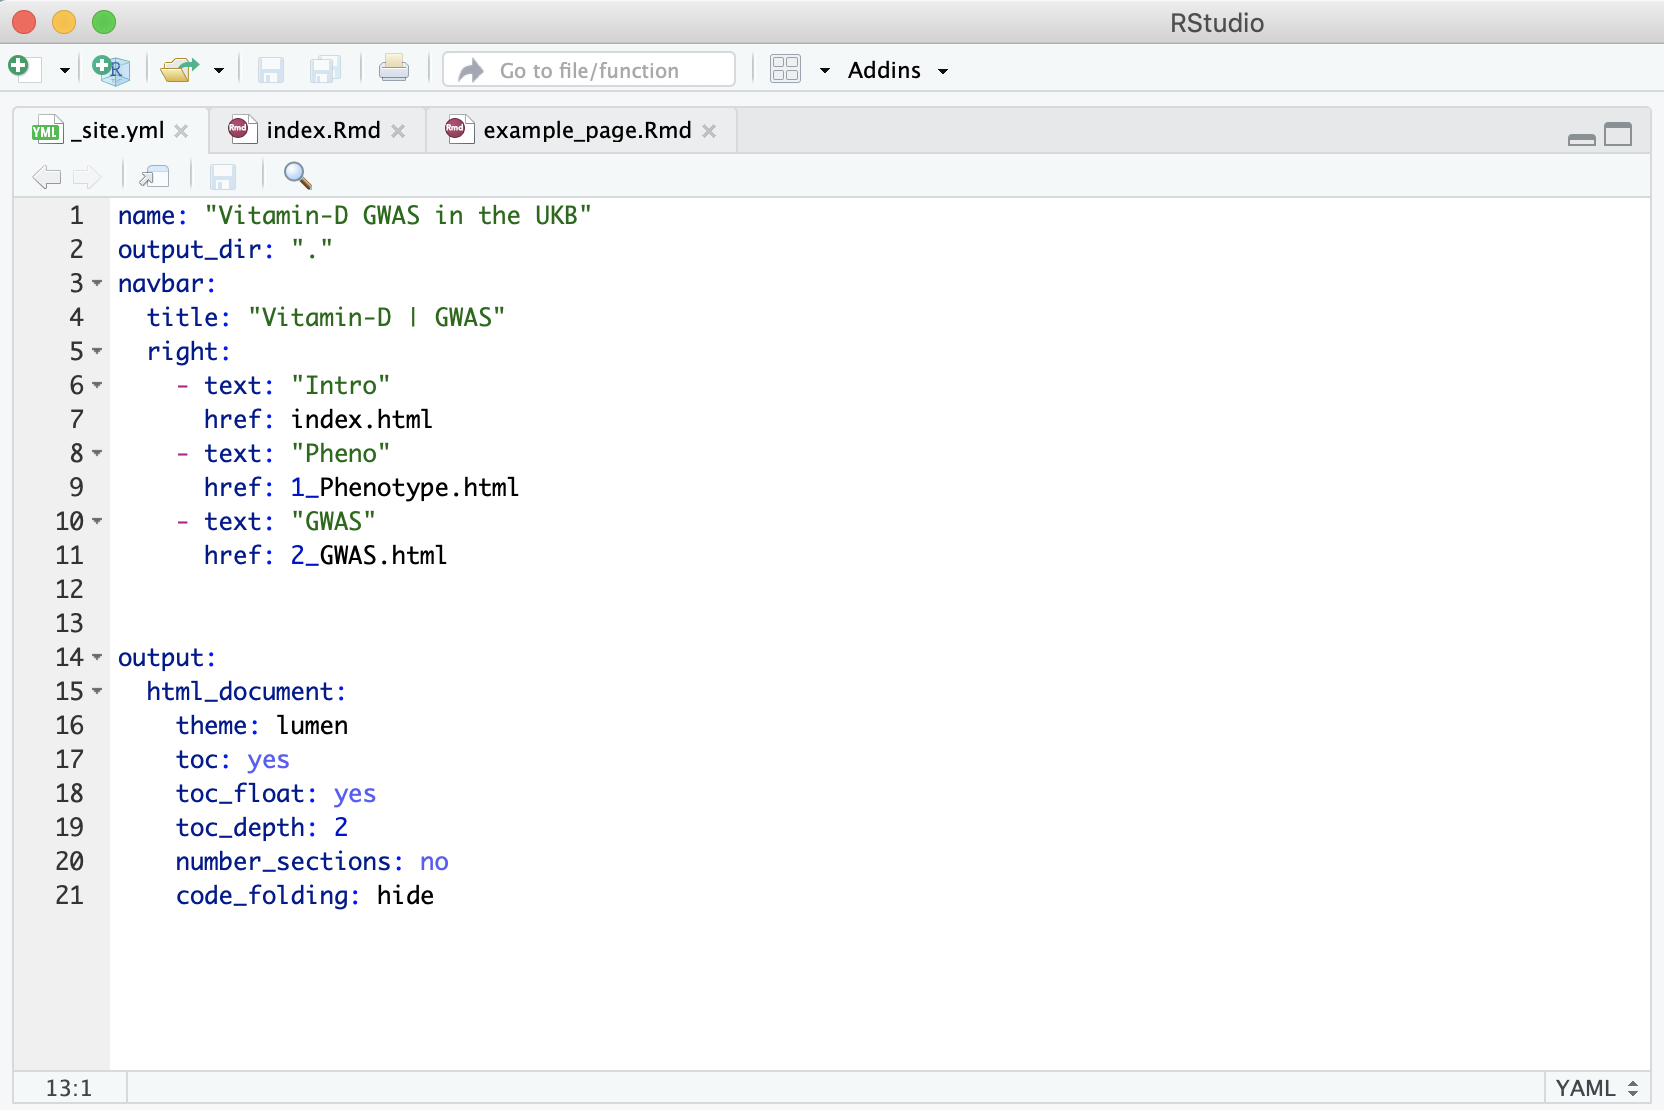This screenshot has width=1664, height=1110.
Task: Click on 1_Phenotype.html in line 9
Action: 405,488
